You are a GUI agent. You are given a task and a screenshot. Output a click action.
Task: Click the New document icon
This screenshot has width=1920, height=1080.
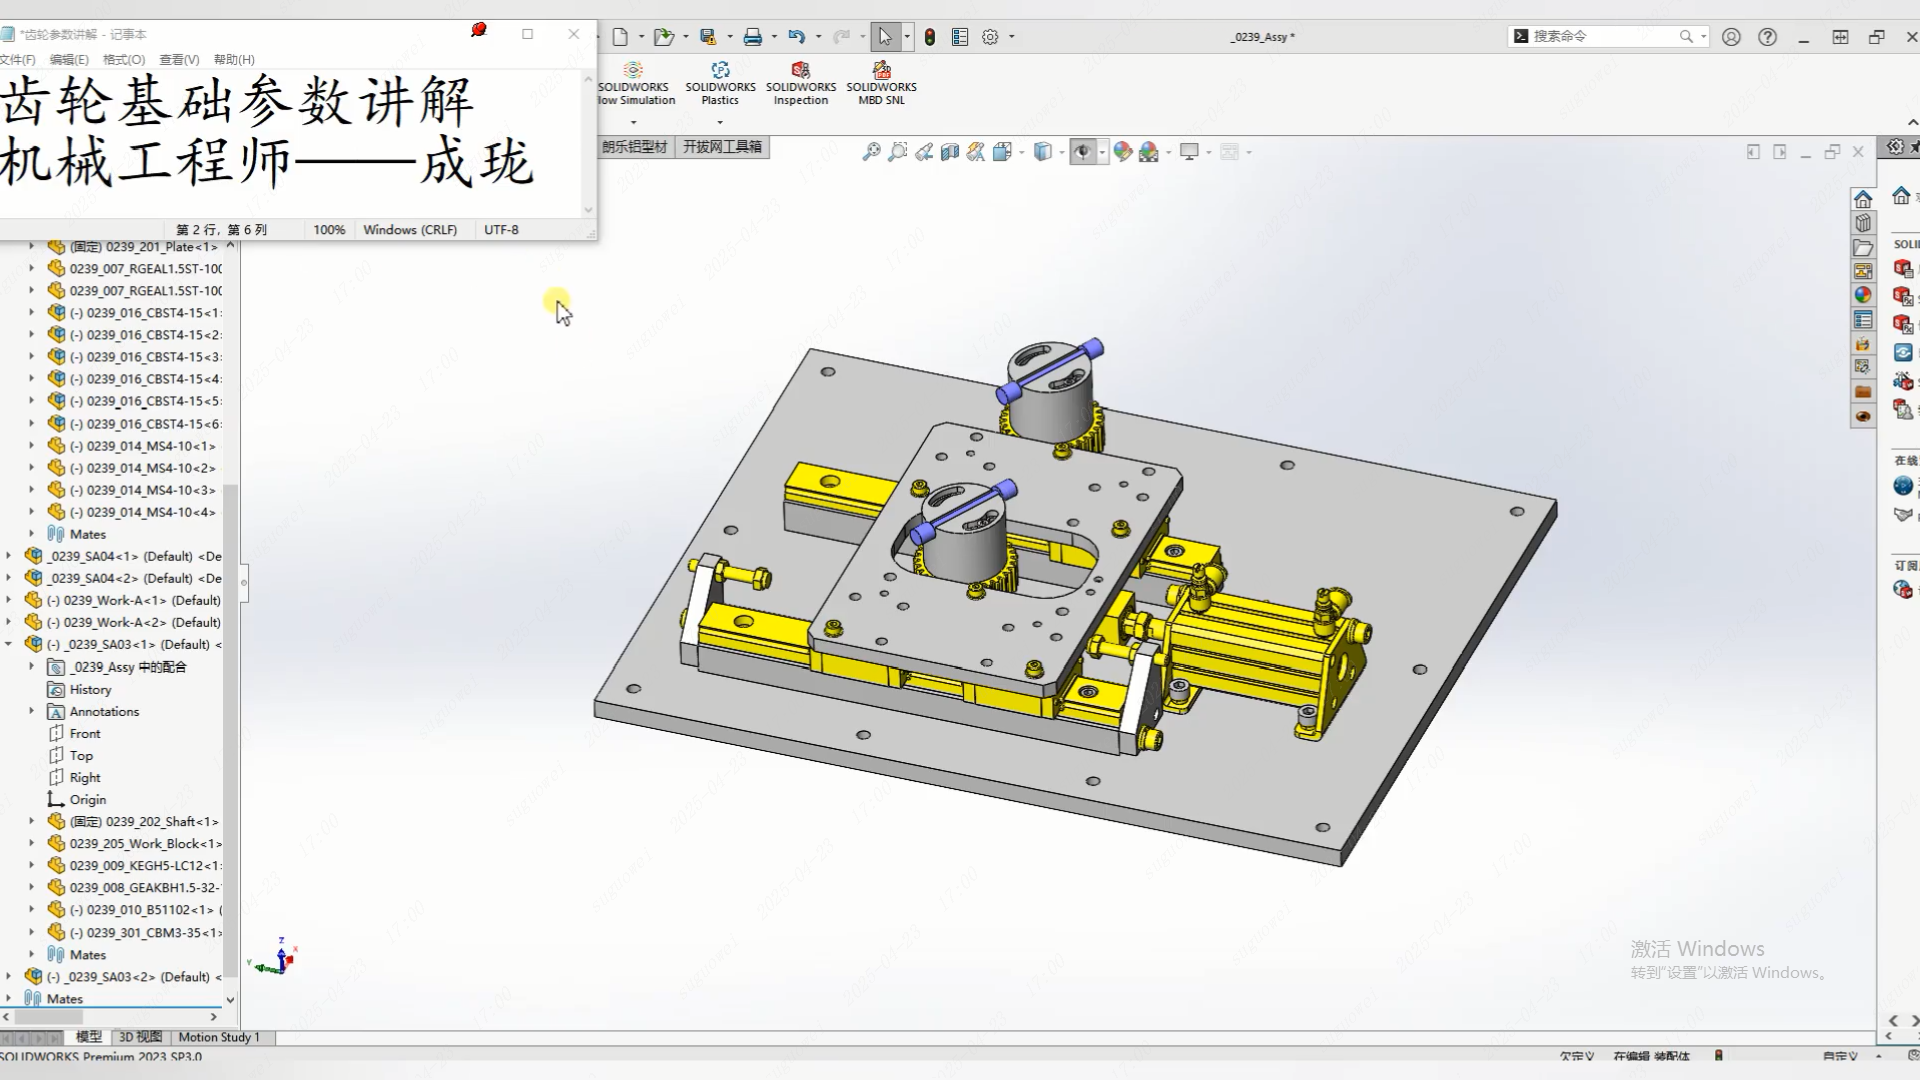[620, 37]
